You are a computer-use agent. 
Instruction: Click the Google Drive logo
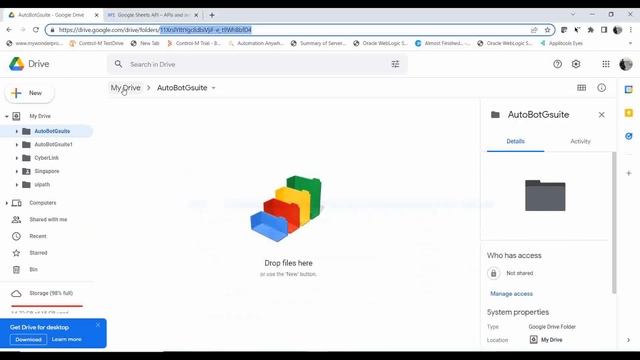[x=17, y=64]
